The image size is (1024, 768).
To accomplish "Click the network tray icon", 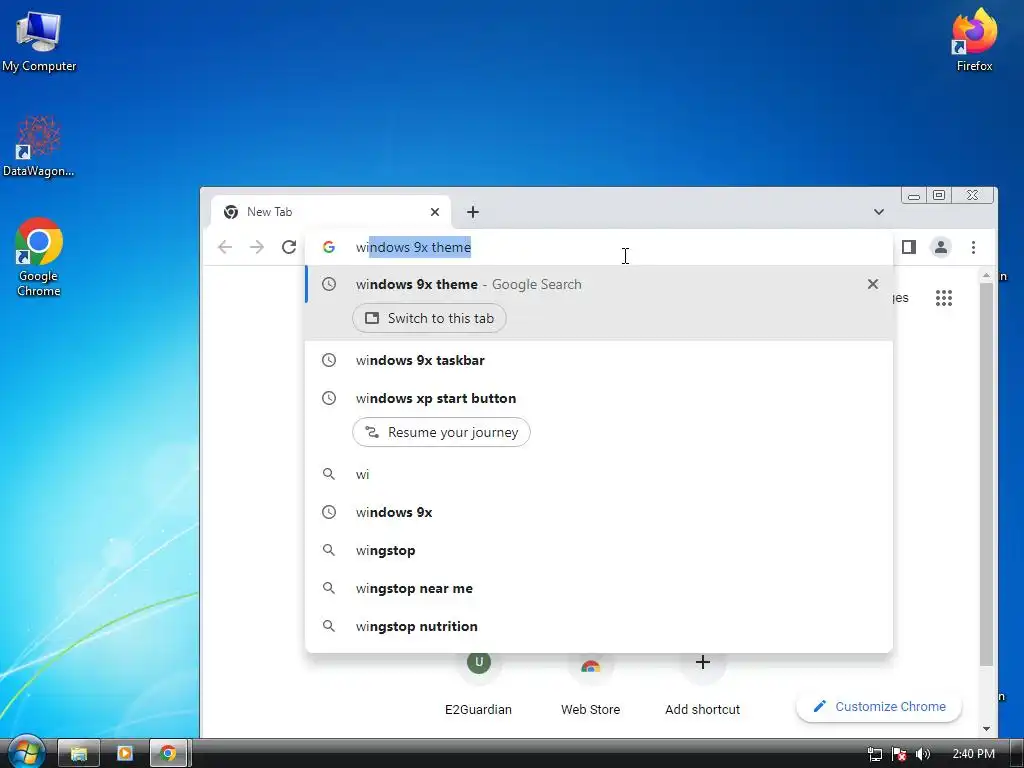I will pyautogui.click(x=874, y=754).
